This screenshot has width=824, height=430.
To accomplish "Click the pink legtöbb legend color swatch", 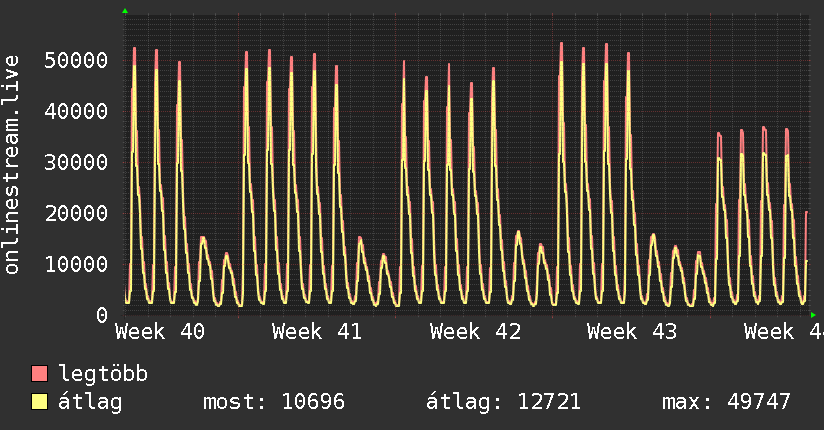I will [x=39, y=373].
